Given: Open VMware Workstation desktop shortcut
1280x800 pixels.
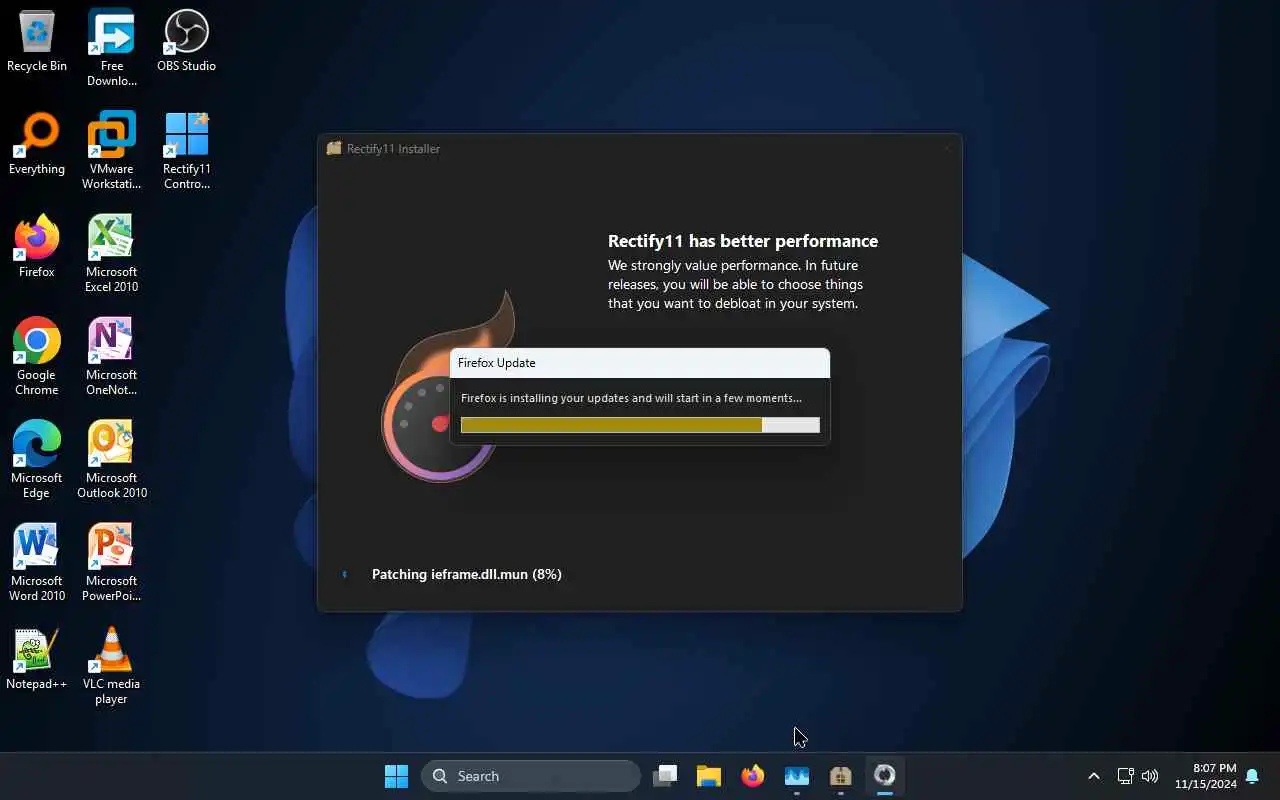Looking at the screenshot, I should 111,151.
